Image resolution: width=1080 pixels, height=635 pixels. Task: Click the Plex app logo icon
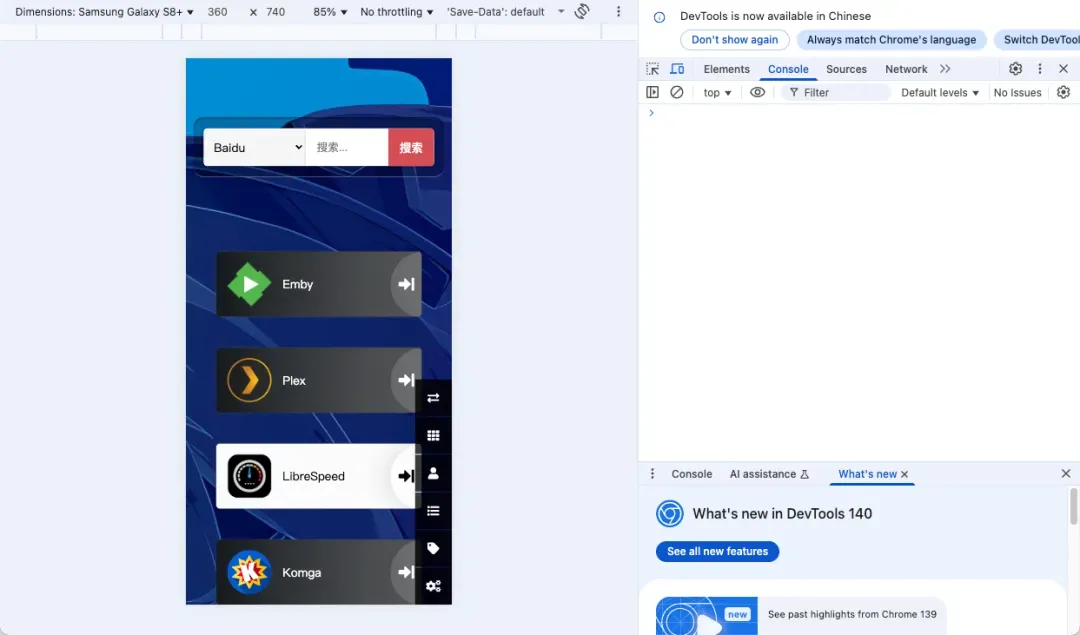click(249, 381)
